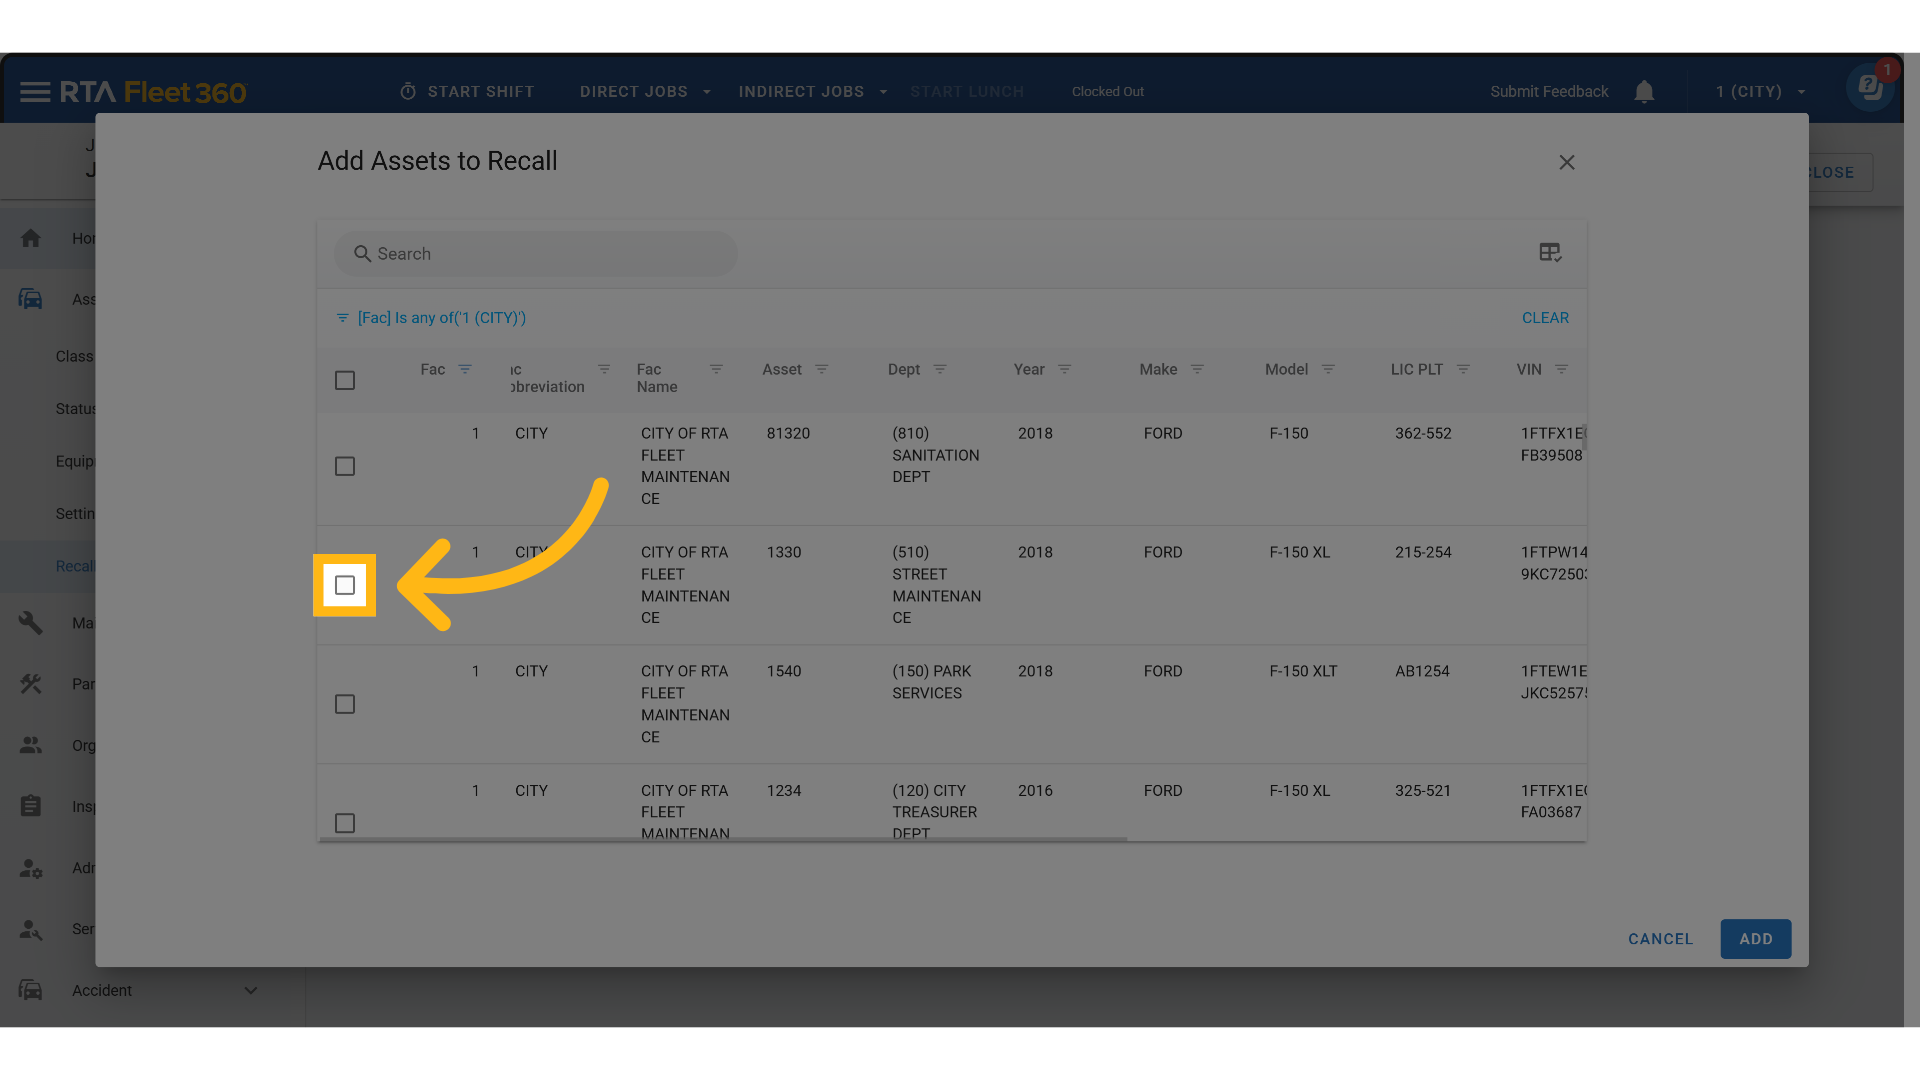Open the hamburger navigation menu
Viewport: 1920px width, 1080px height.
35,92
